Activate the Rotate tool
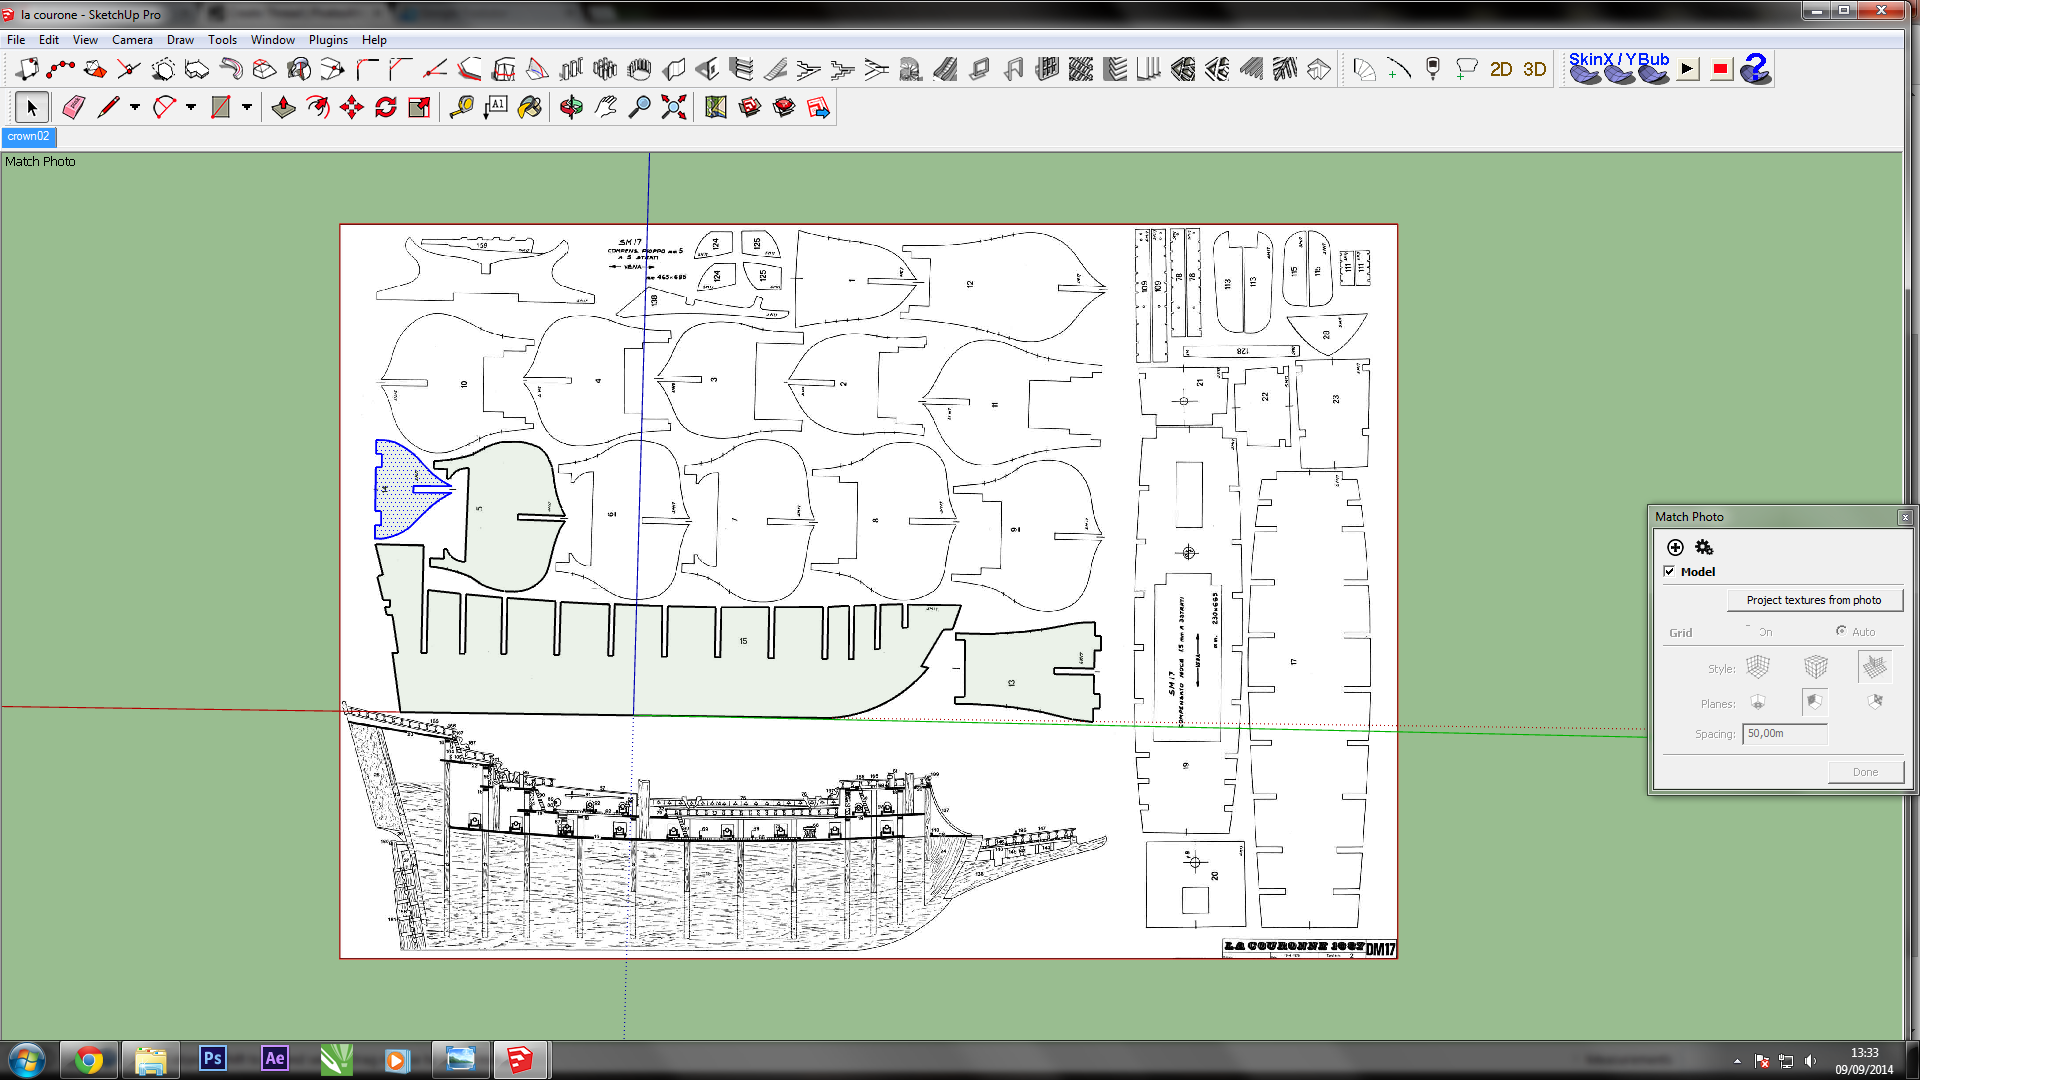Image resolution: width=2064 pixels, height=1080 pixels. 386,107
